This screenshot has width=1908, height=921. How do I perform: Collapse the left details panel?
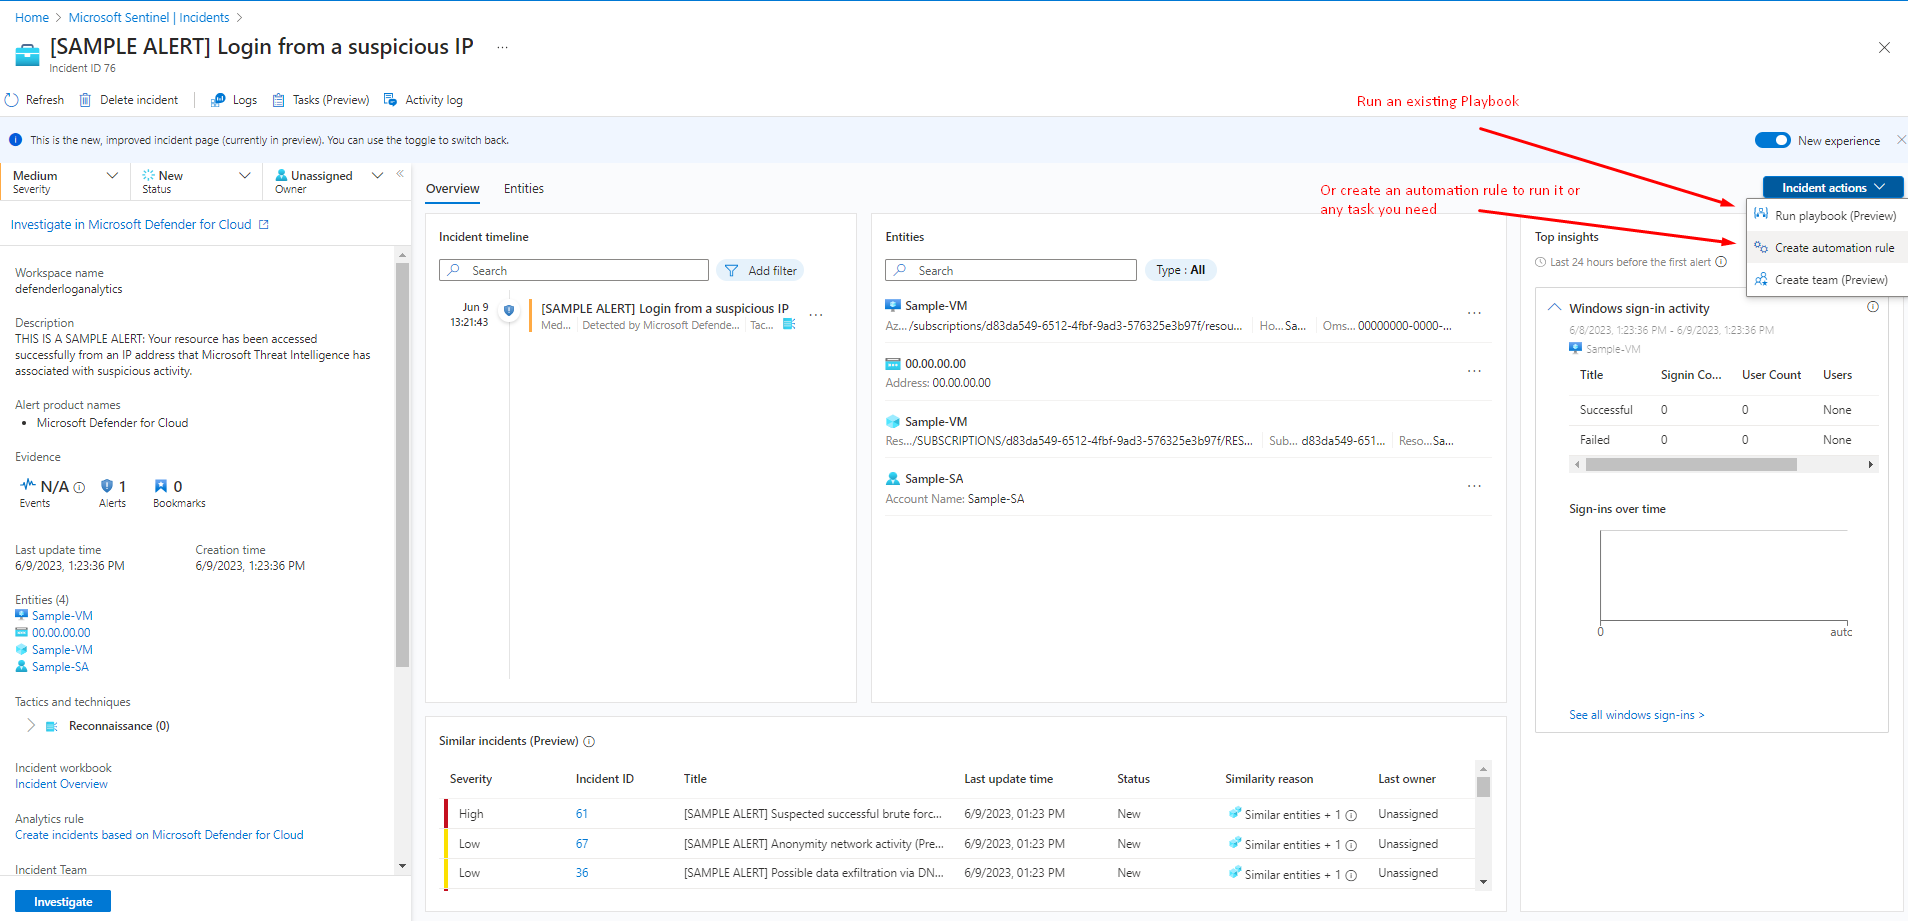pyautogui.click(x=400, y=174)
